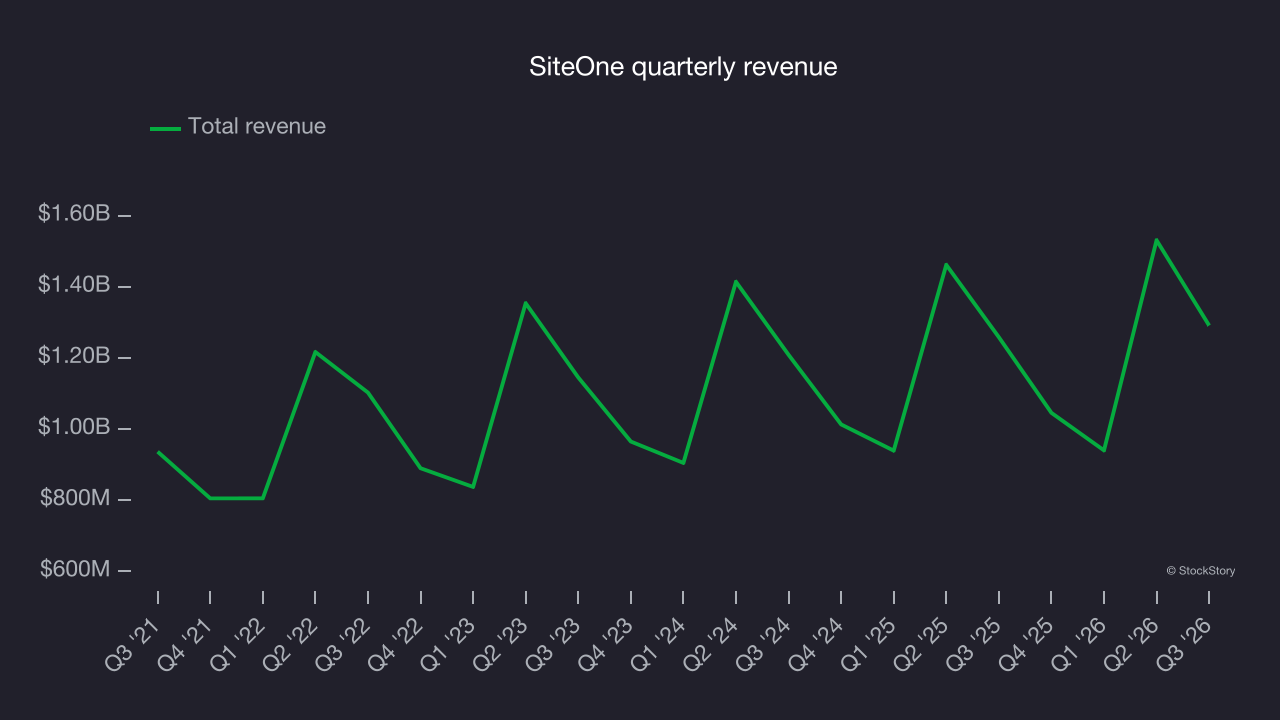This screenshot has width=1280, height=720.
Task: Click the "Q3 '23" x-axis label
Action: (x=553, y=644)
